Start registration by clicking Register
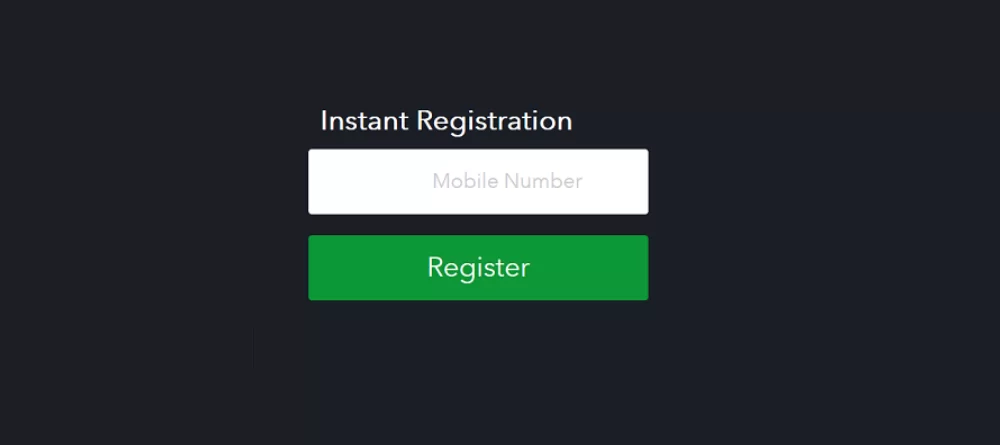The image size is (1000, 445). (x=478, y=268)
